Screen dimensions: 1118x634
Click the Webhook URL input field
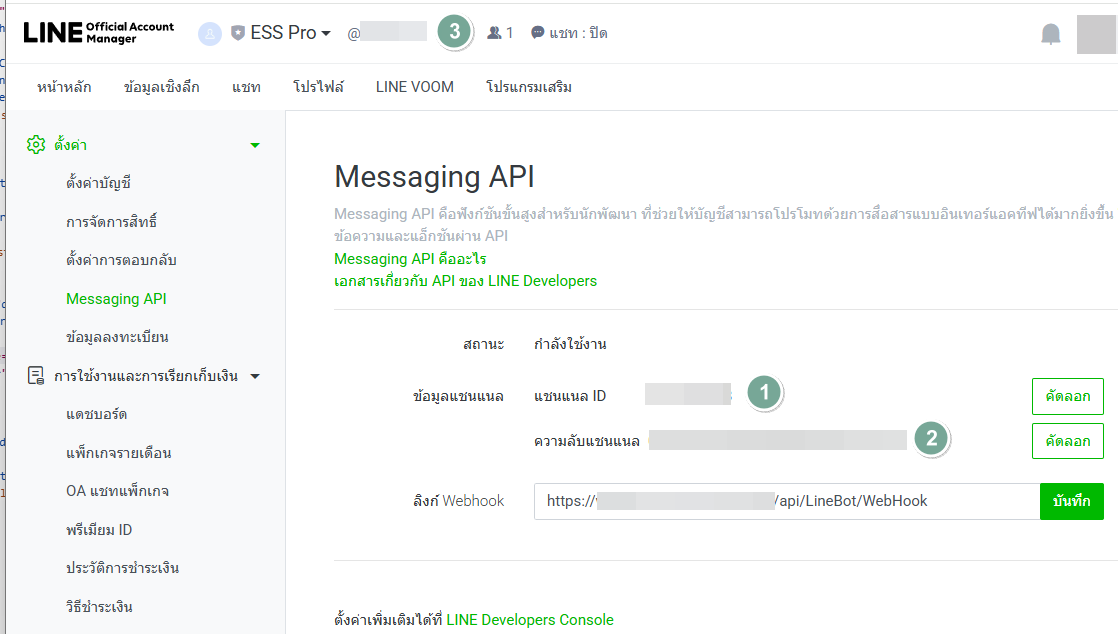pos(786,501)
